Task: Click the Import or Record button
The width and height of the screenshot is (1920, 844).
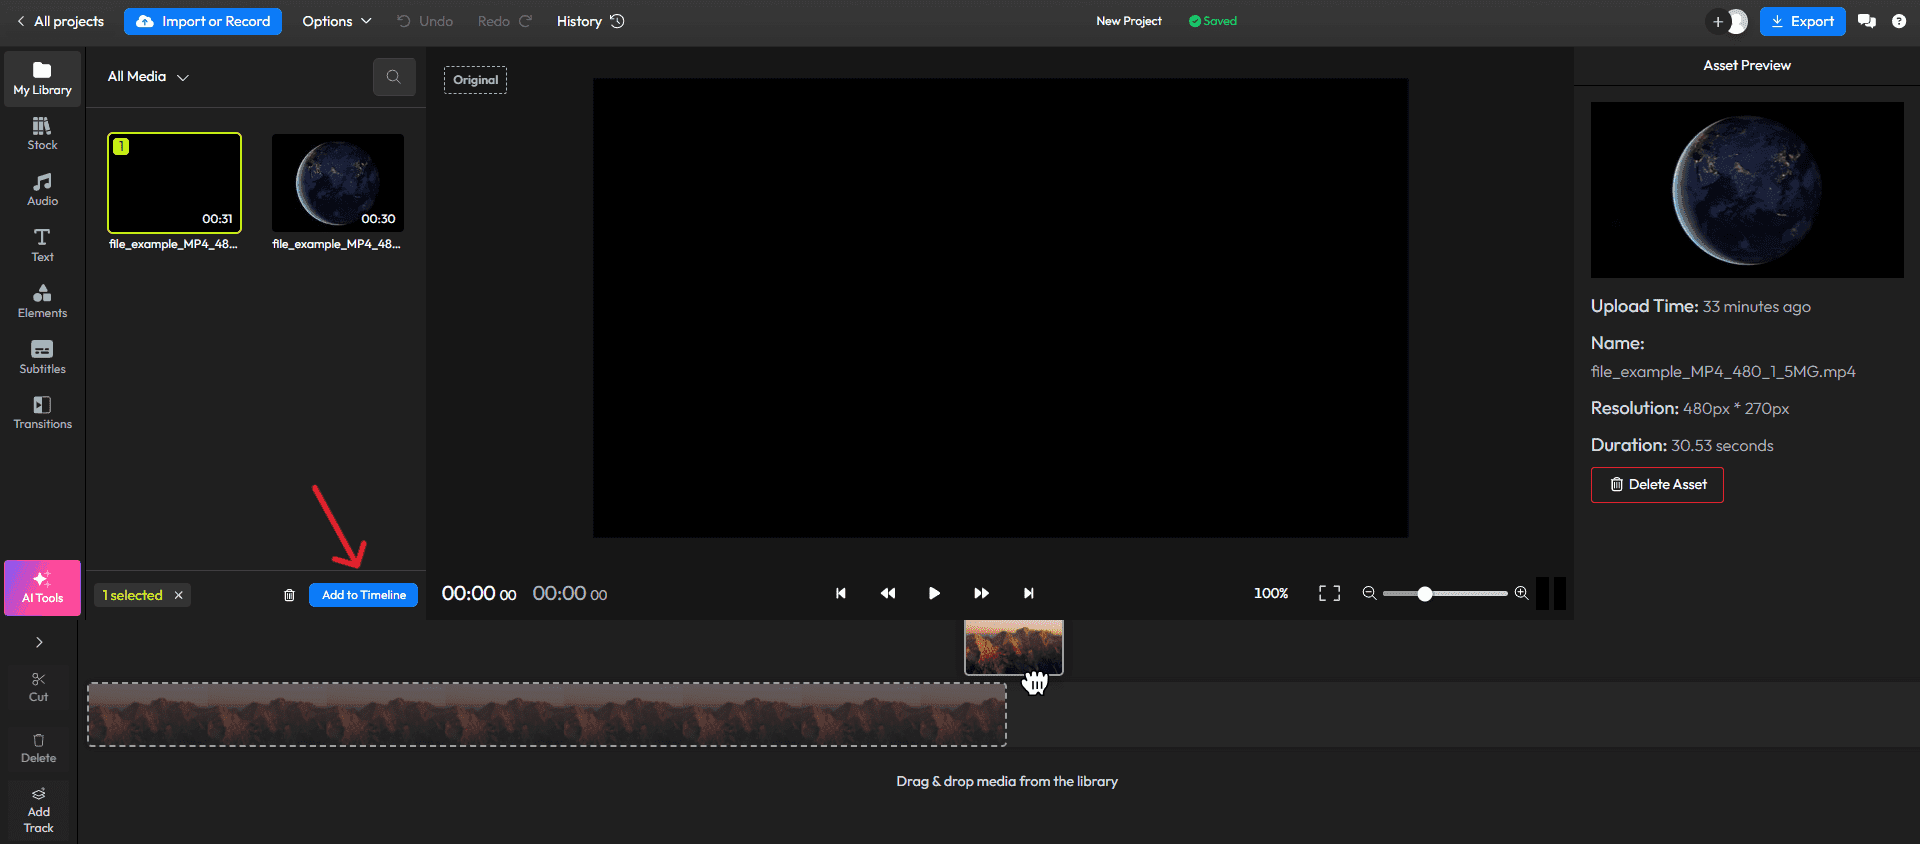Action: pos(203,21)
